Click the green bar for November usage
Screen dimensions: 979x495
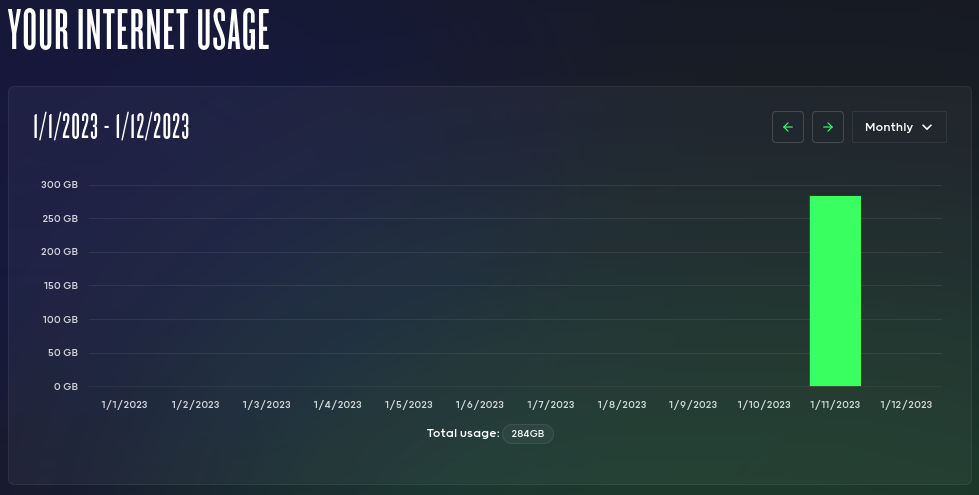(x=835, y=290)
